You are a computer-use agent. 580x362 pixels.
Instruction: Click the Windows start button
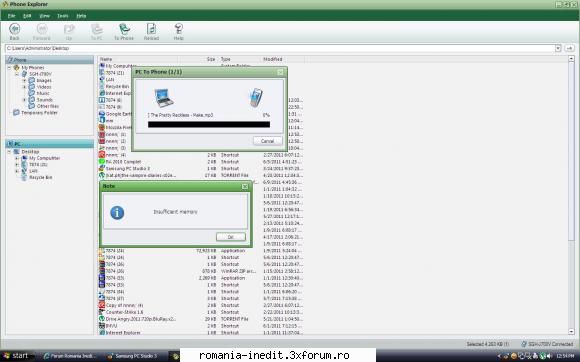click(x=16, y=356)
